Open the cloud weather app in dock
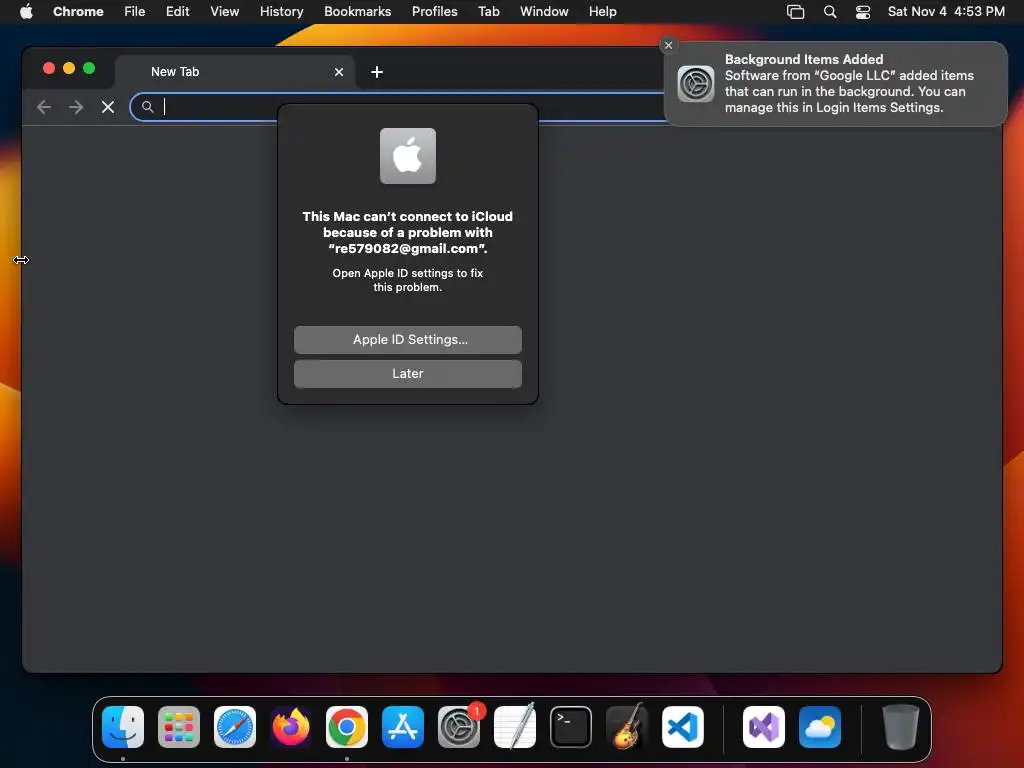The image size is (1024, 768). pyautogui.click(x=820, y=727)
